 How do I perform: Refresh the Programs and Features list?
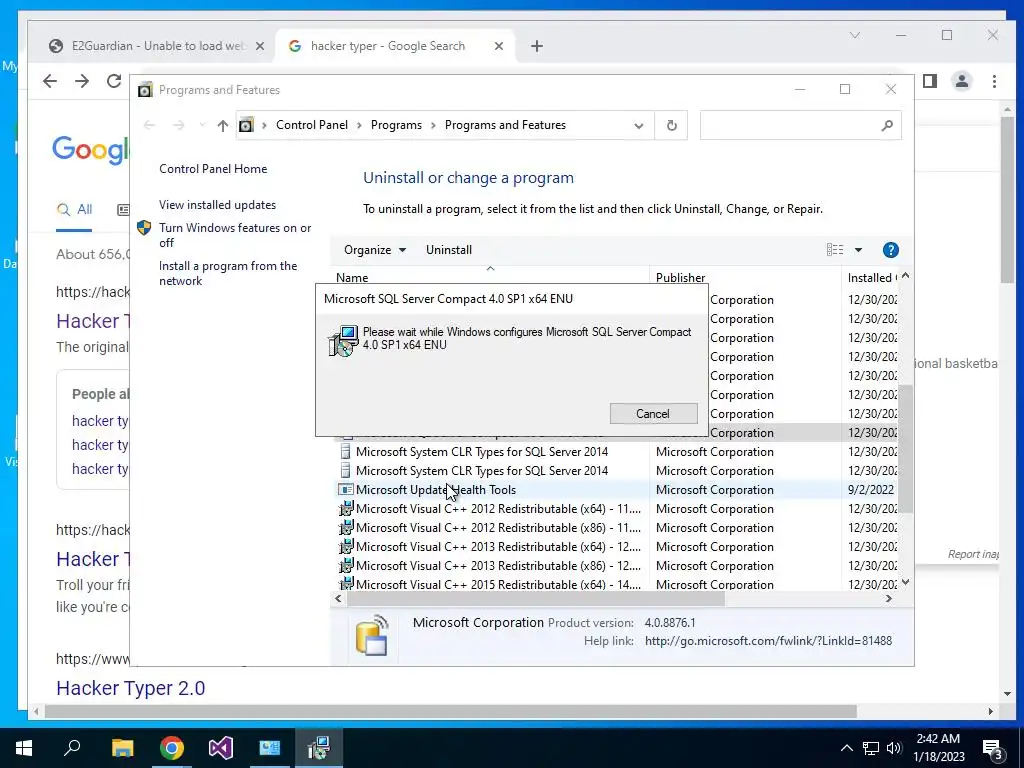(671, 125)
